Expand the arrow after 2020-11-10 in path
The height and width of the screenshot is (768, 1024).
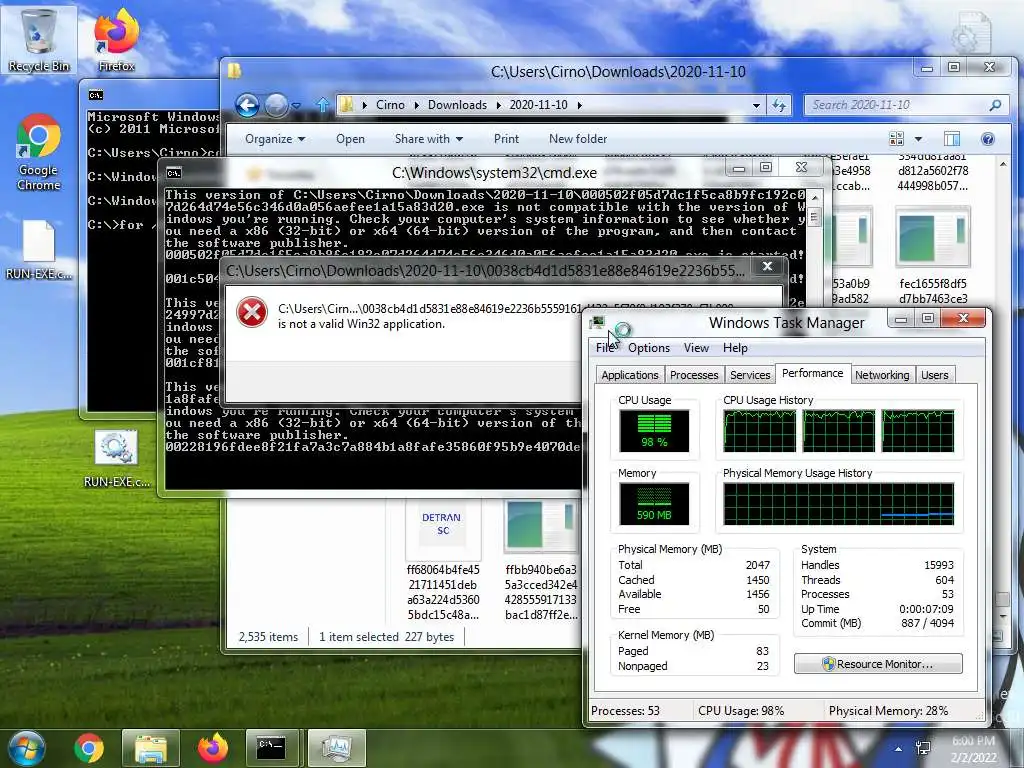coord(579,105)
